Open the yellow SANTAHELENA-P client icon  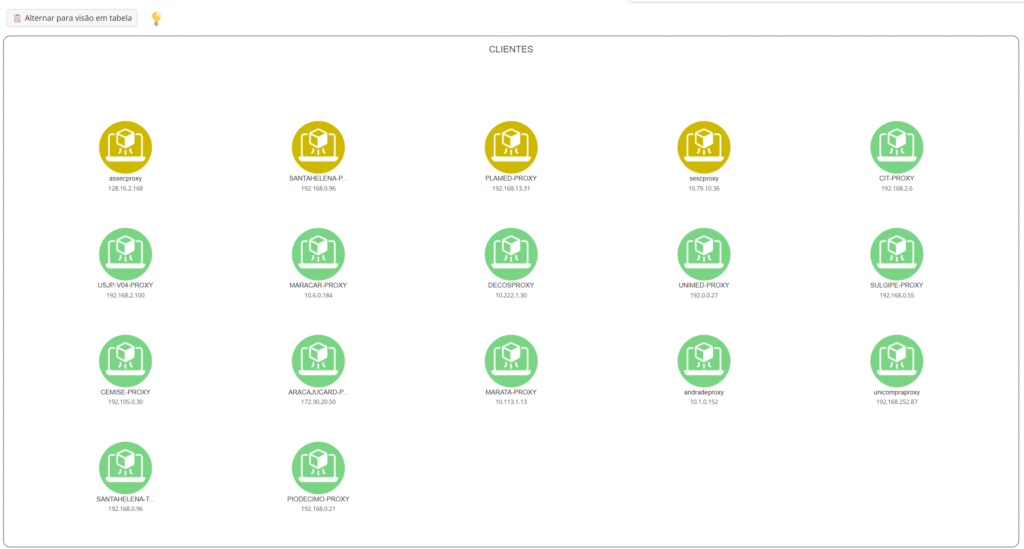coord(318,147)
